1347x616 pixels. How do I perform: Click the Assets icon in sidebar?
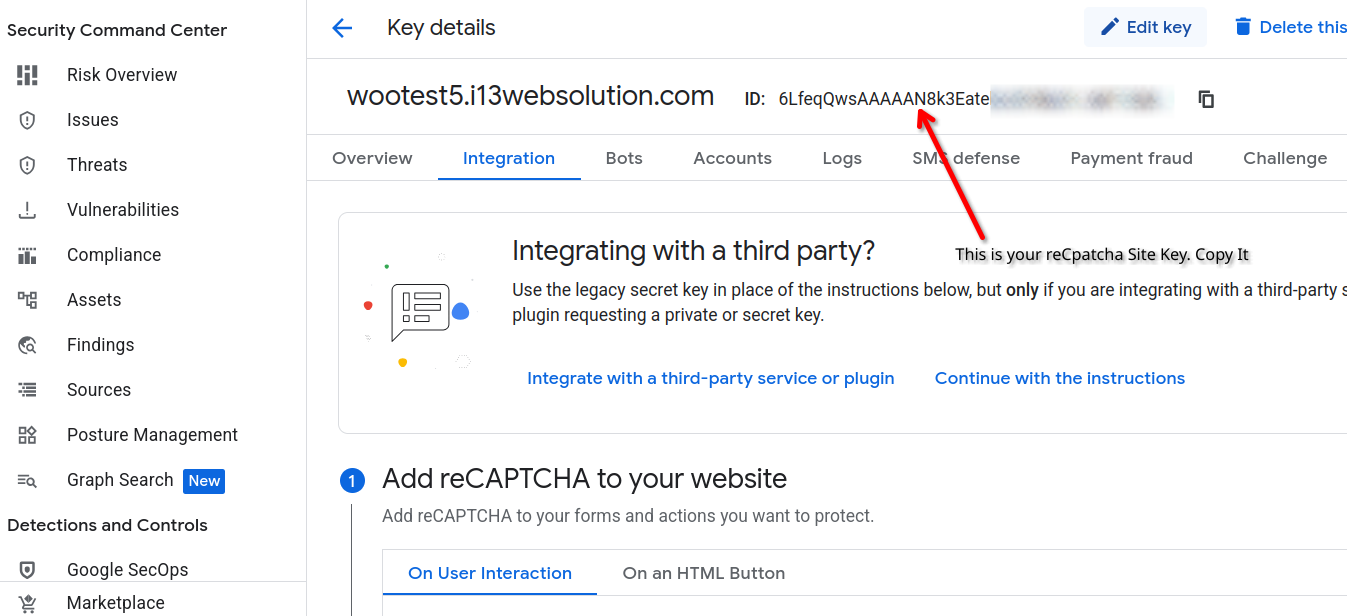tap(28, 300)
